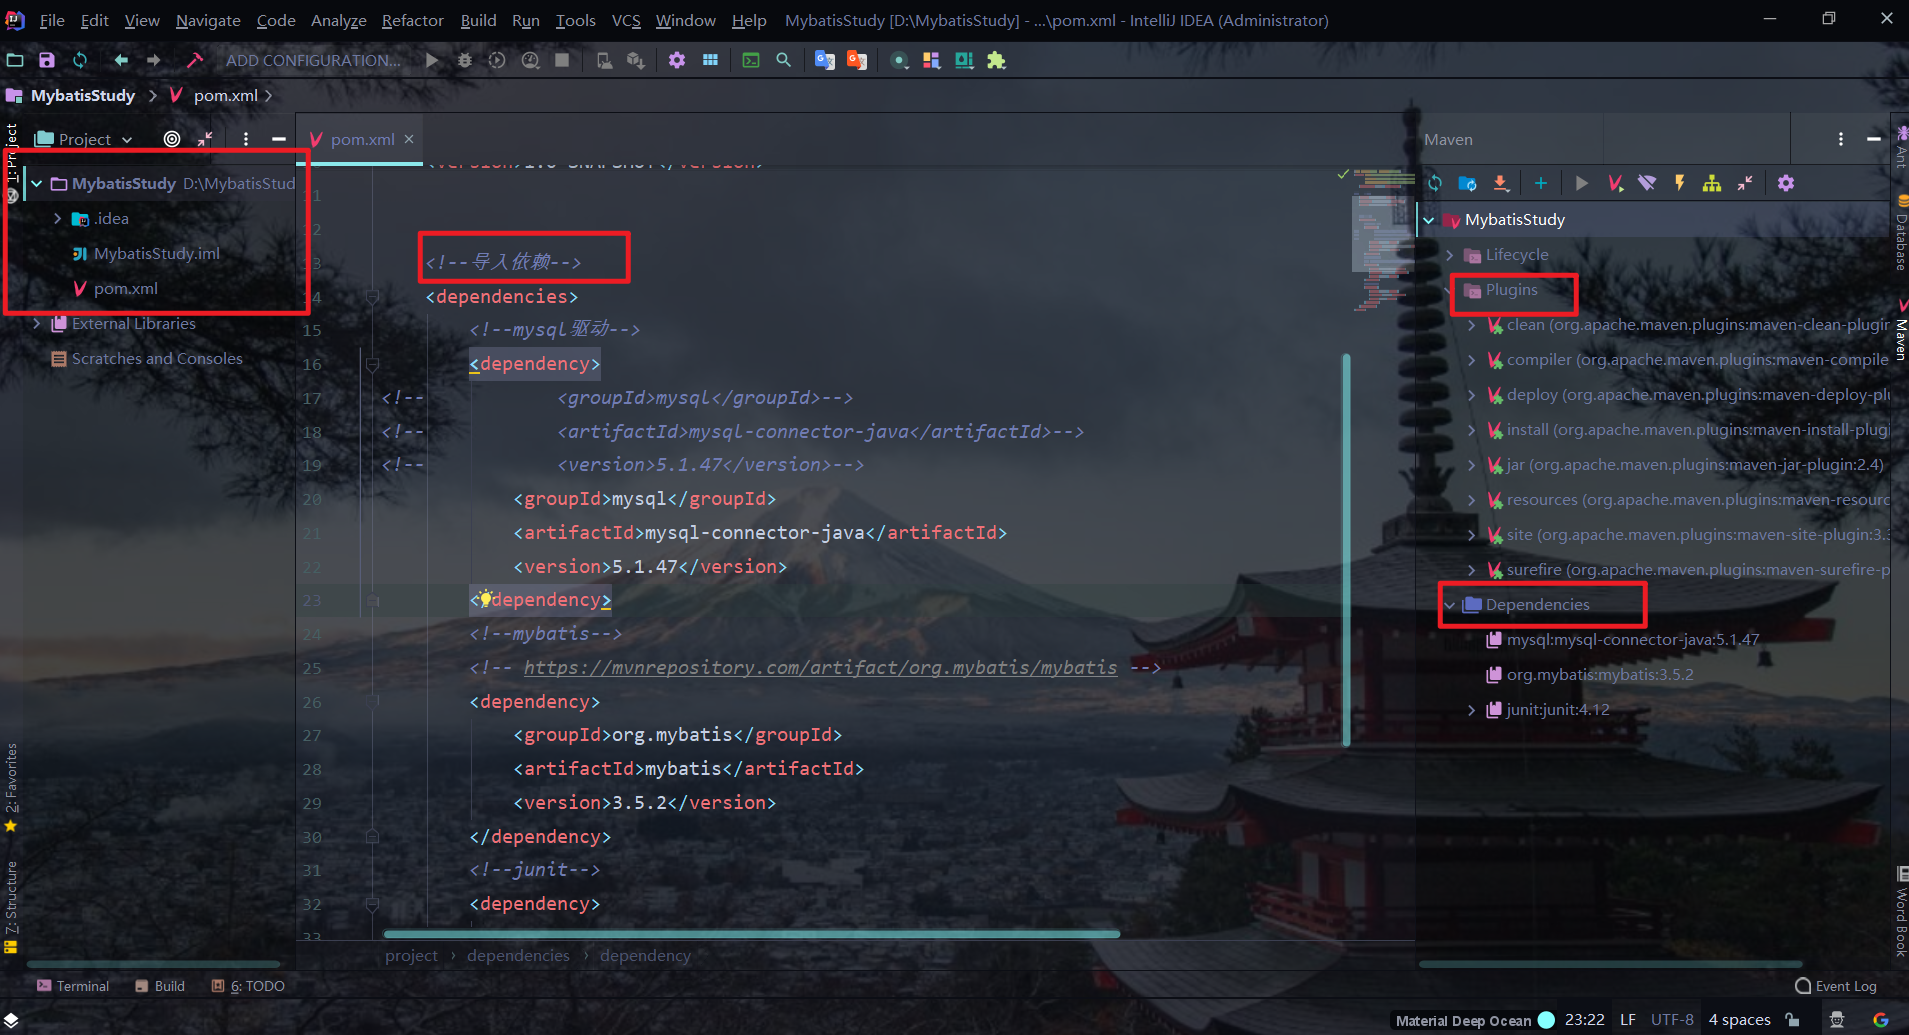Screen dimensions: 1909x1035
Task: Expand the Lifecycle node in Maven
Action: (x=1450, y=255)
